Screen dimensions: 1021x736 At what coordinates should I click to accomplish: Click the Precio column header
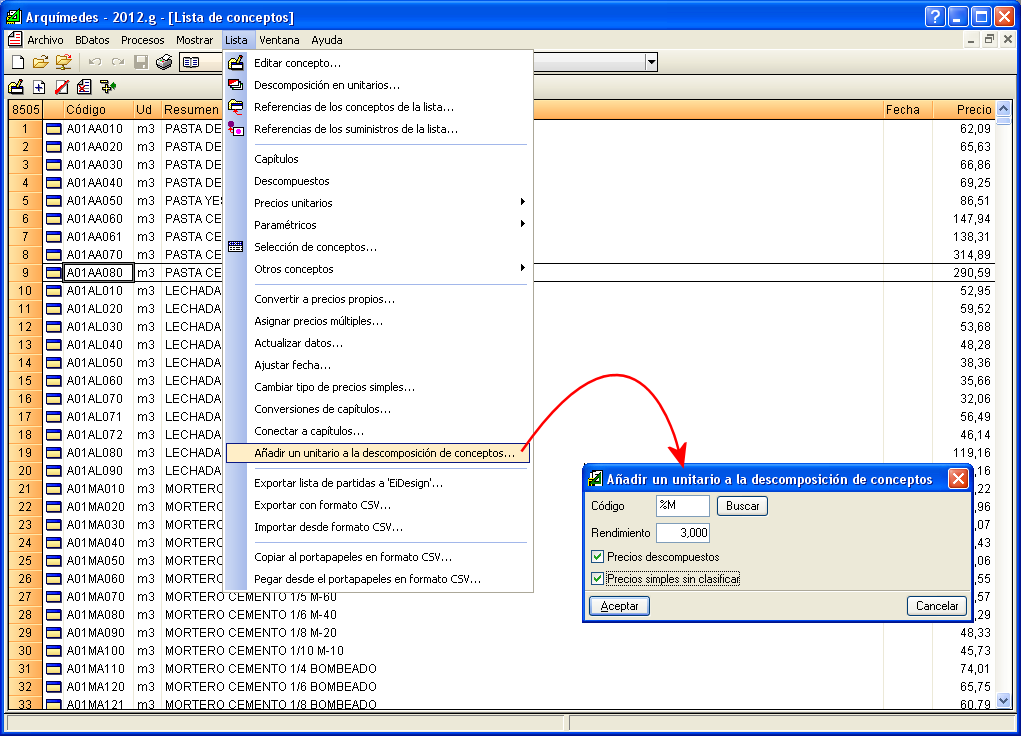964,109
